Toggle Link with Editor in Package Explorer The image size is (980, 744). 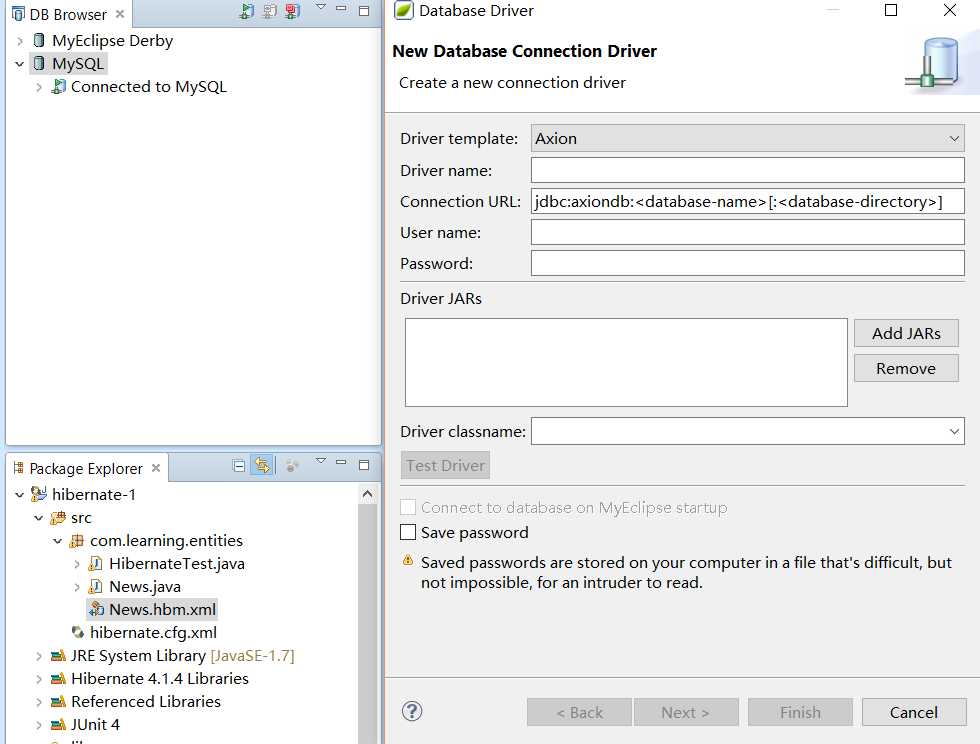click(x=262, y=465)
